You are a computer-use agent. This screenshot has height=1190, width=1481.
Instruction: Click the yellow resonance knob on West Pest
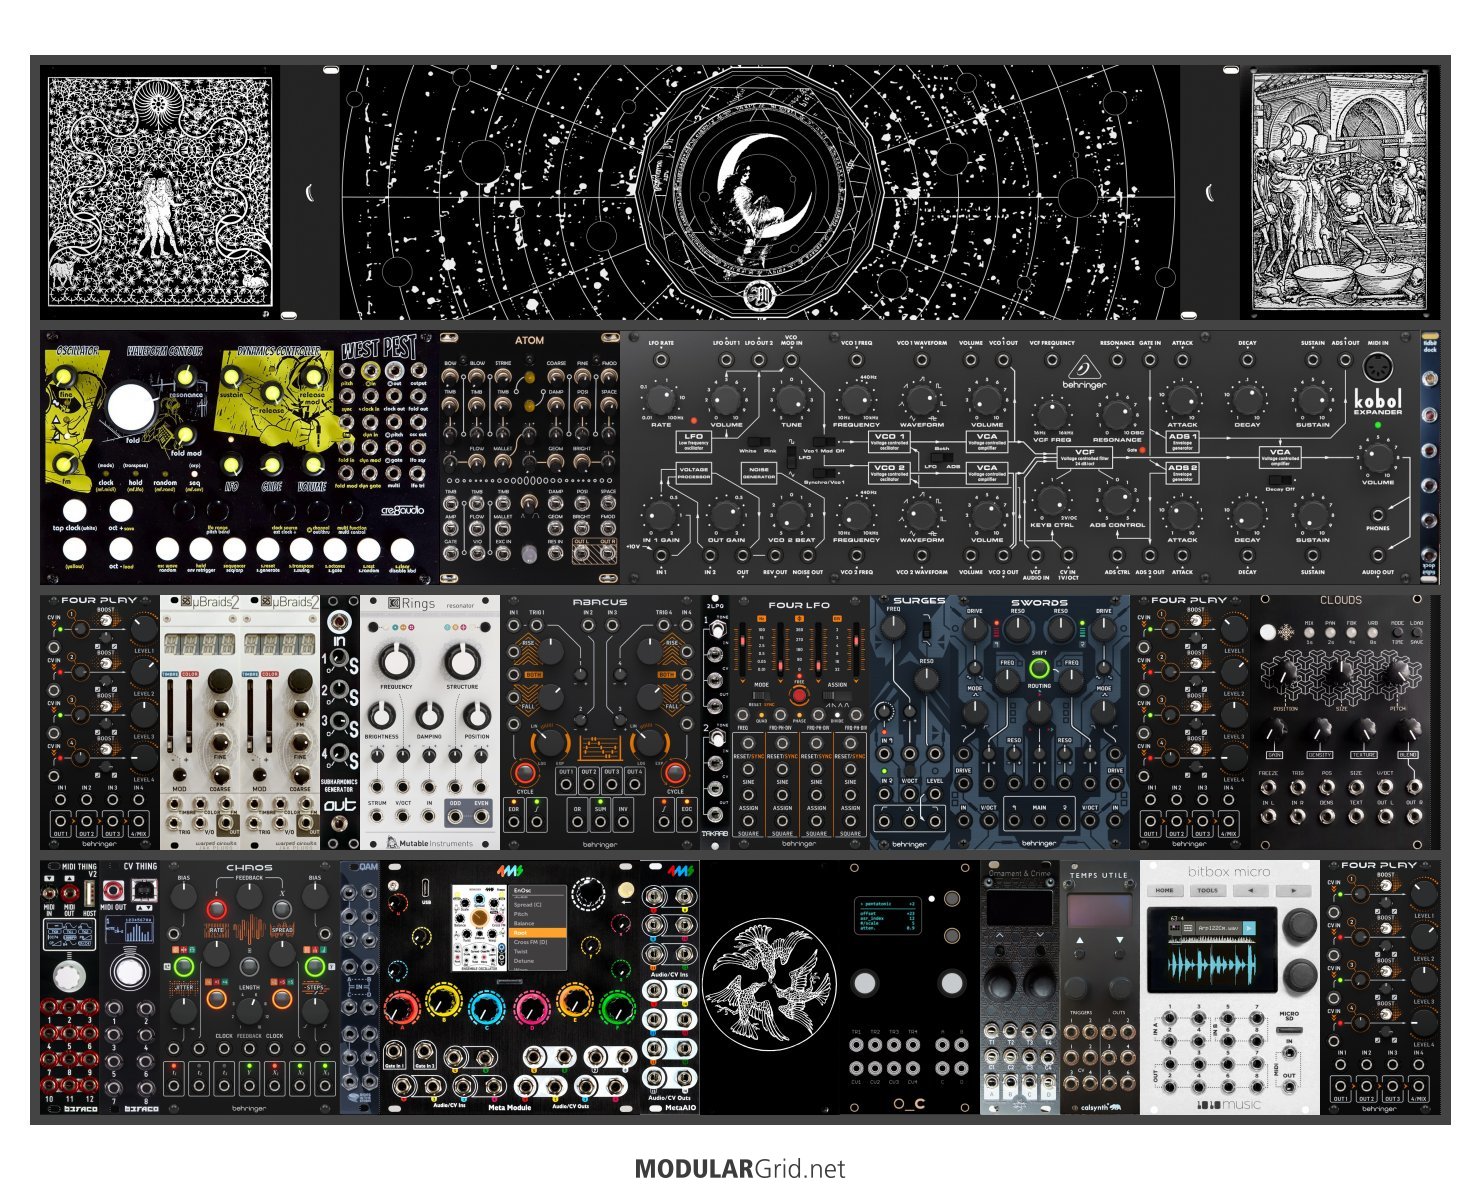(186, 376)
